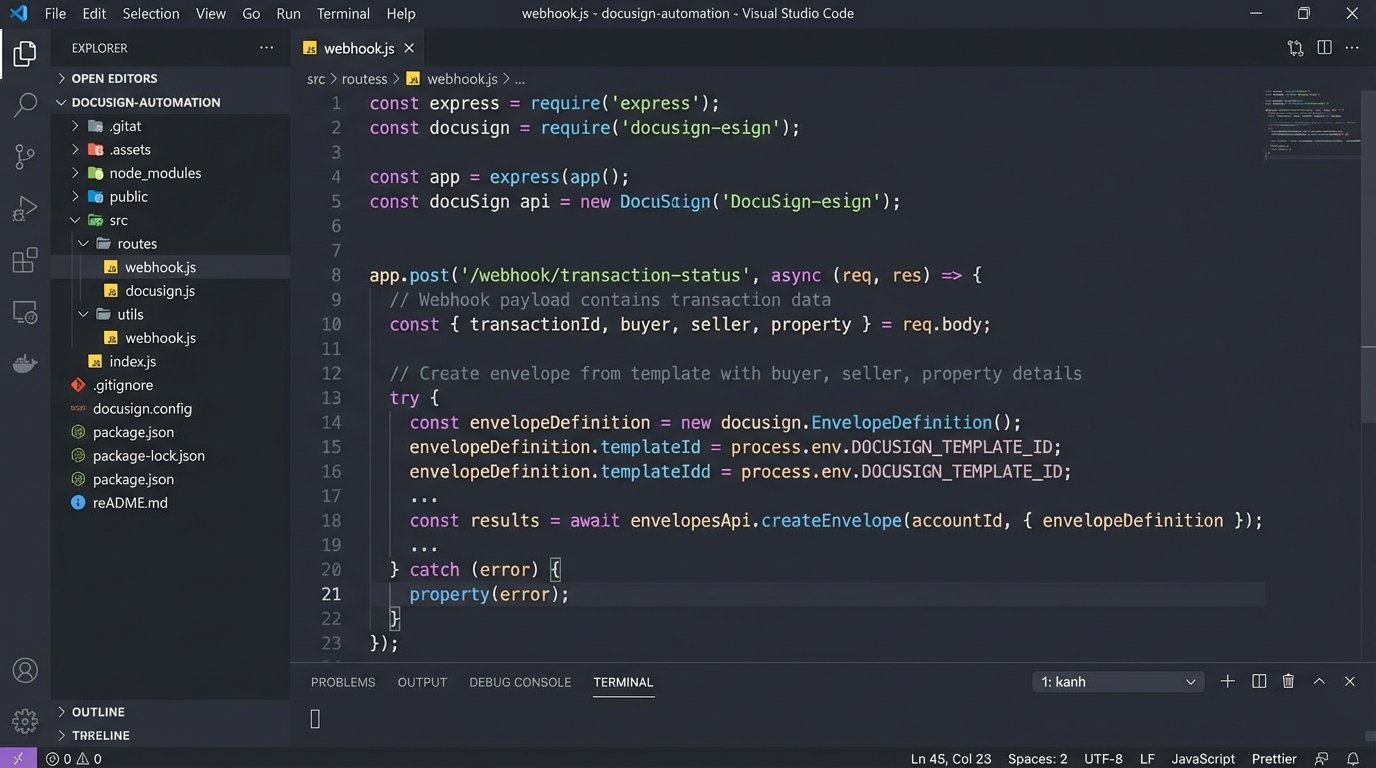Switch to the PROBLEMS tab
Image resolution: width=1376 pixels, height=768 pixels.
click(x=343, y=682)
